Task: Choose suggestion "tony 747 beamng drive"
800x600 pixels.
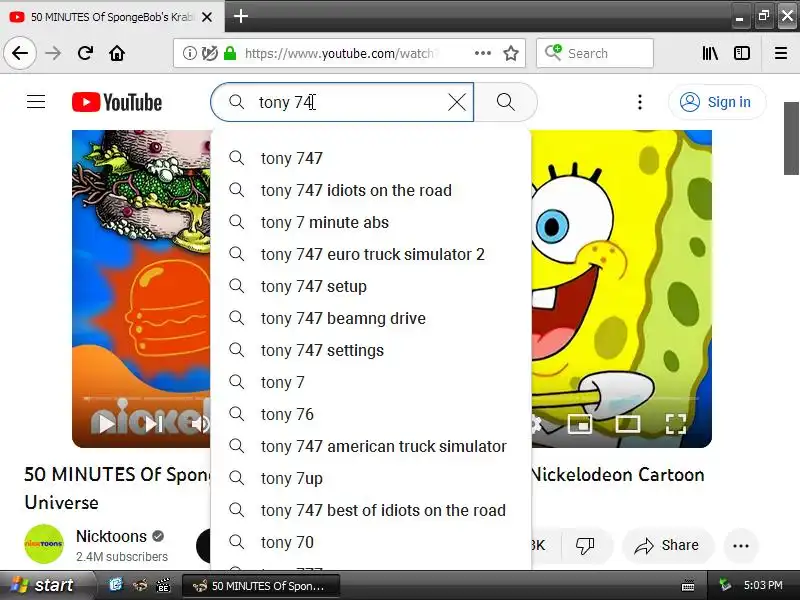Action: [x=371, y=318]
